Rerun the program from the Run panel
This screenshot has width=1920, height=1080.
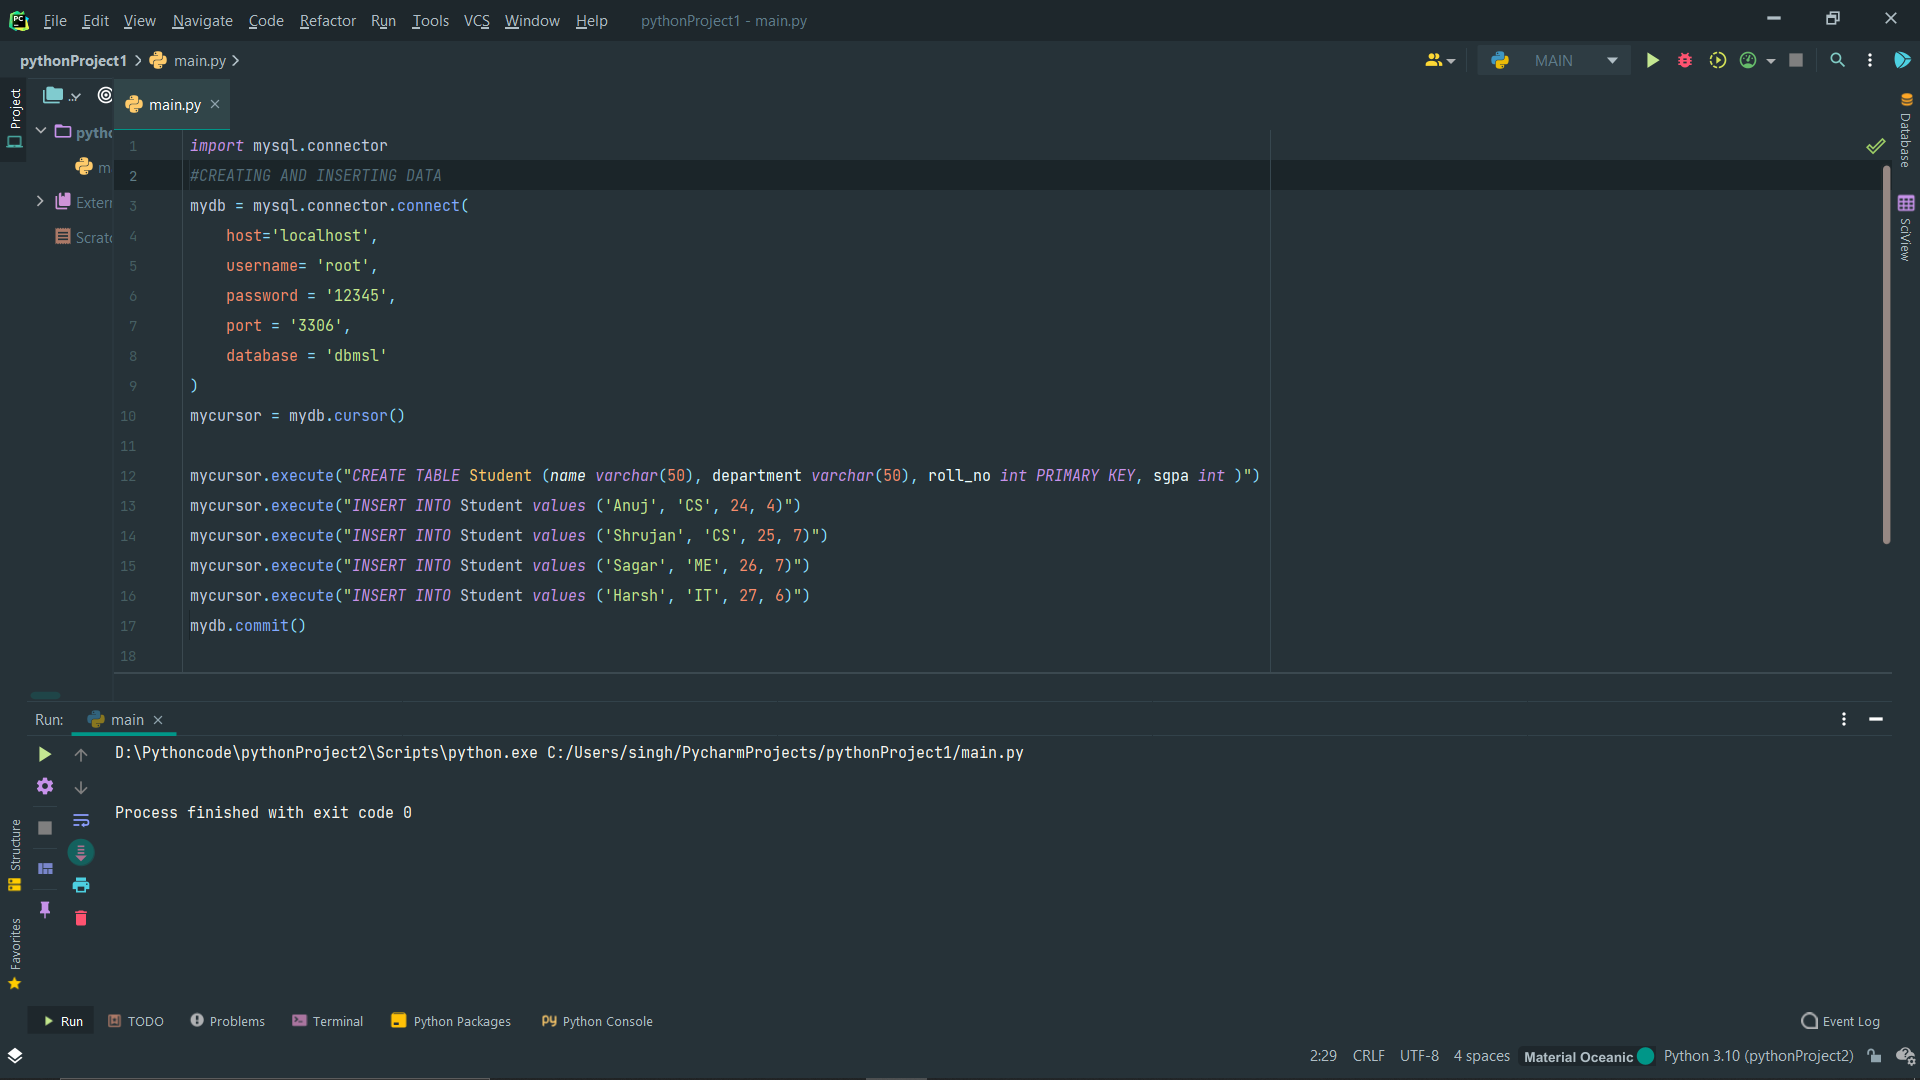point(44,754)
